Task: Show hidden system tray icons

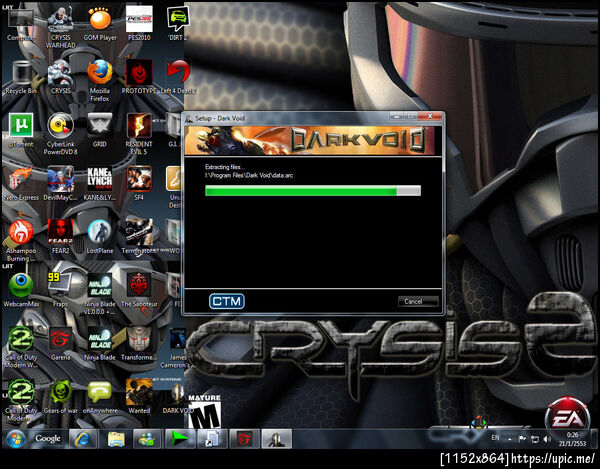Action: pyautogui.click(x=510, y=439)
